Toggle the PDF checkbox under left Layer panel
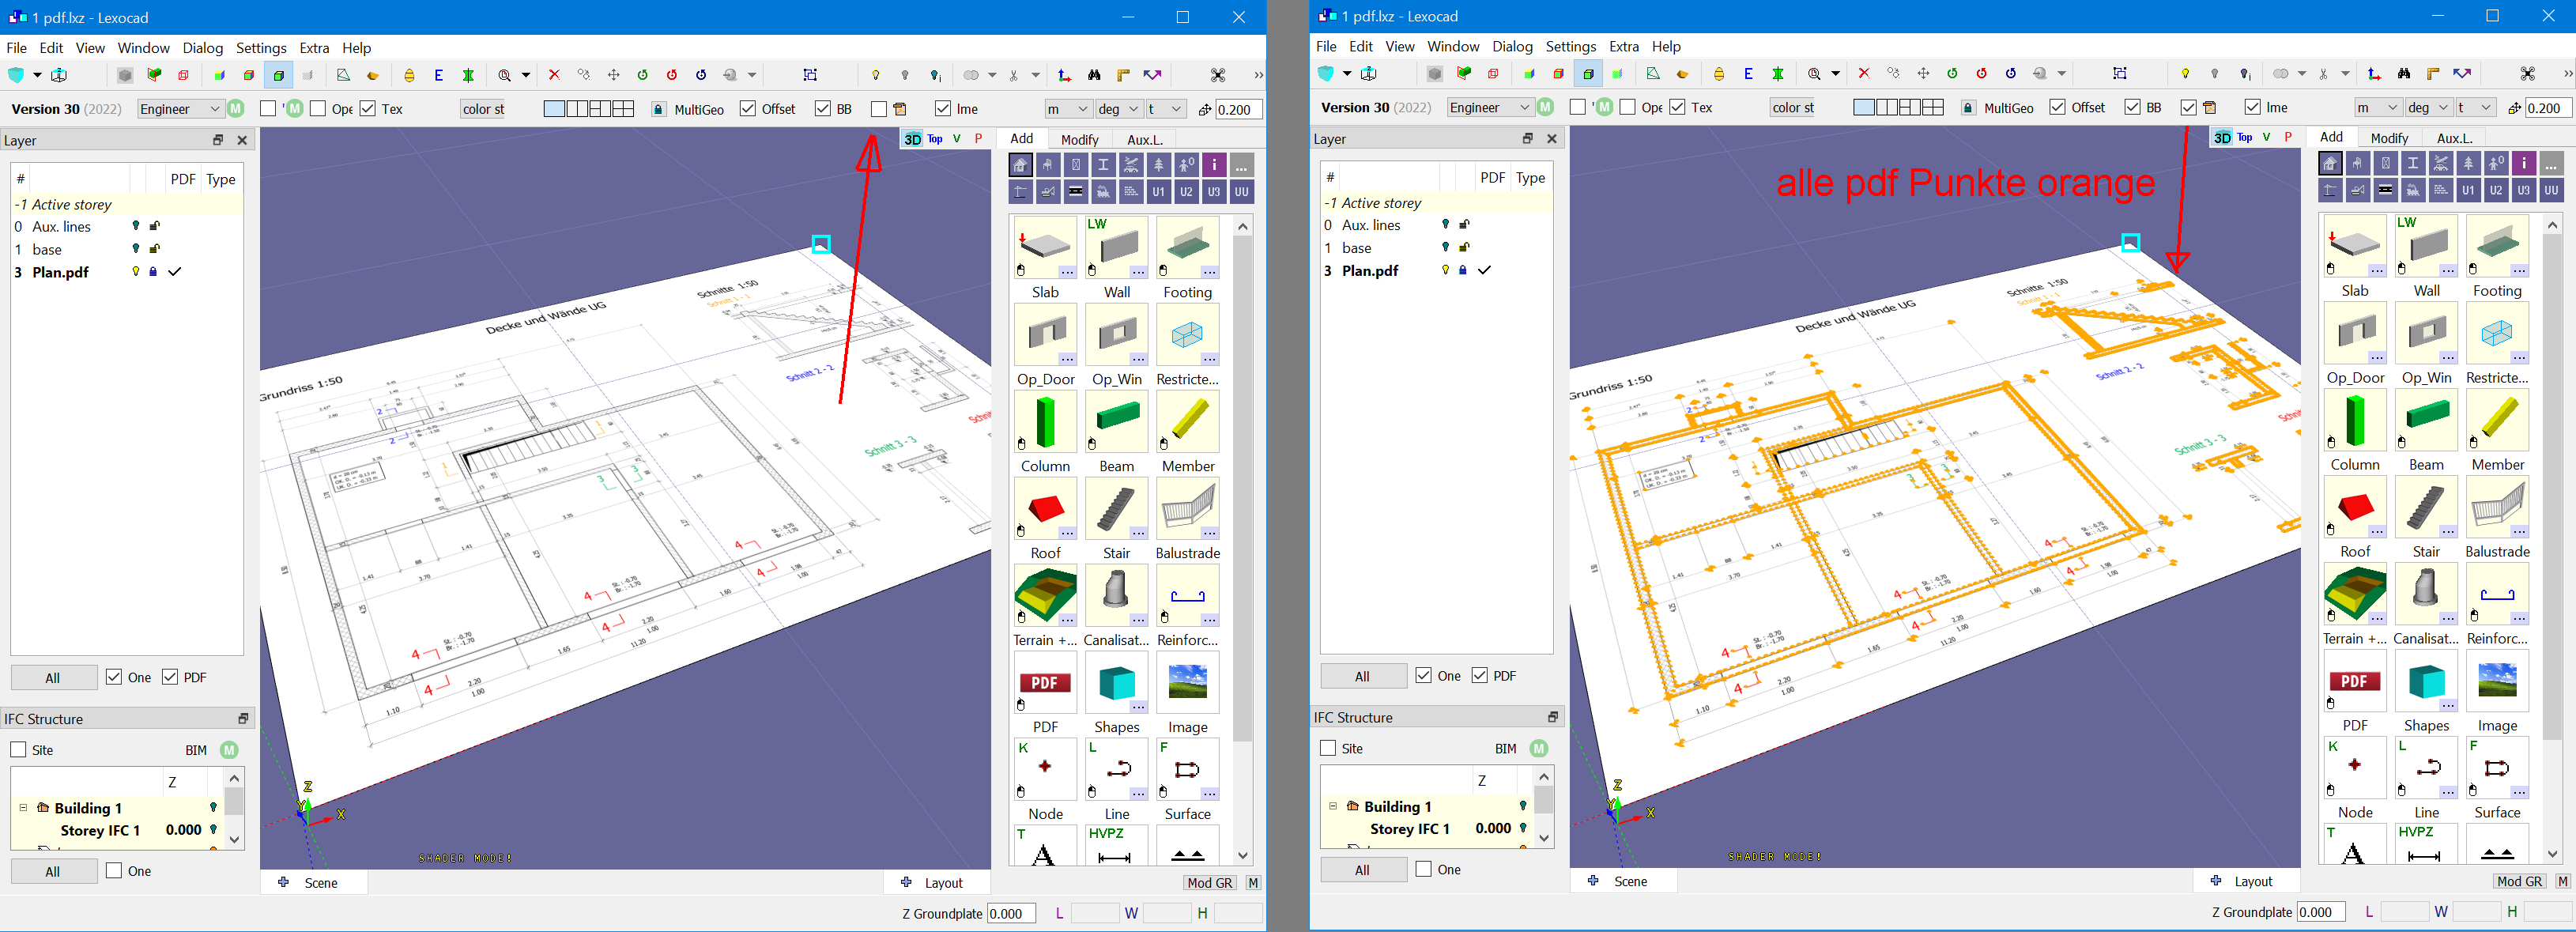 (170, 677)
